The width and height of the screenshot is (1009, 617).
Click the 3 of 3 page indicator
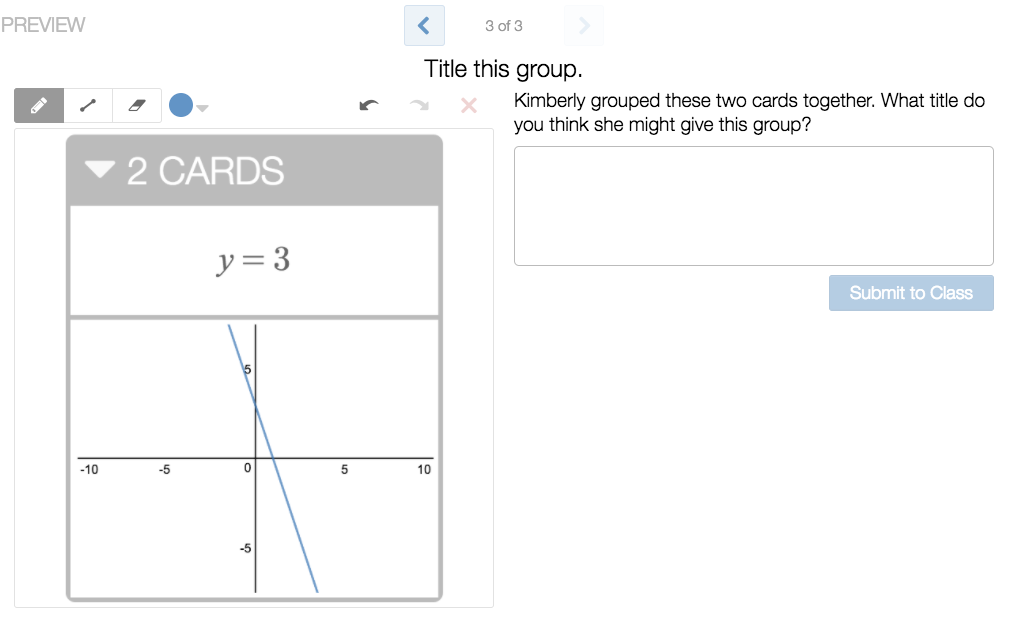[503, 26]
